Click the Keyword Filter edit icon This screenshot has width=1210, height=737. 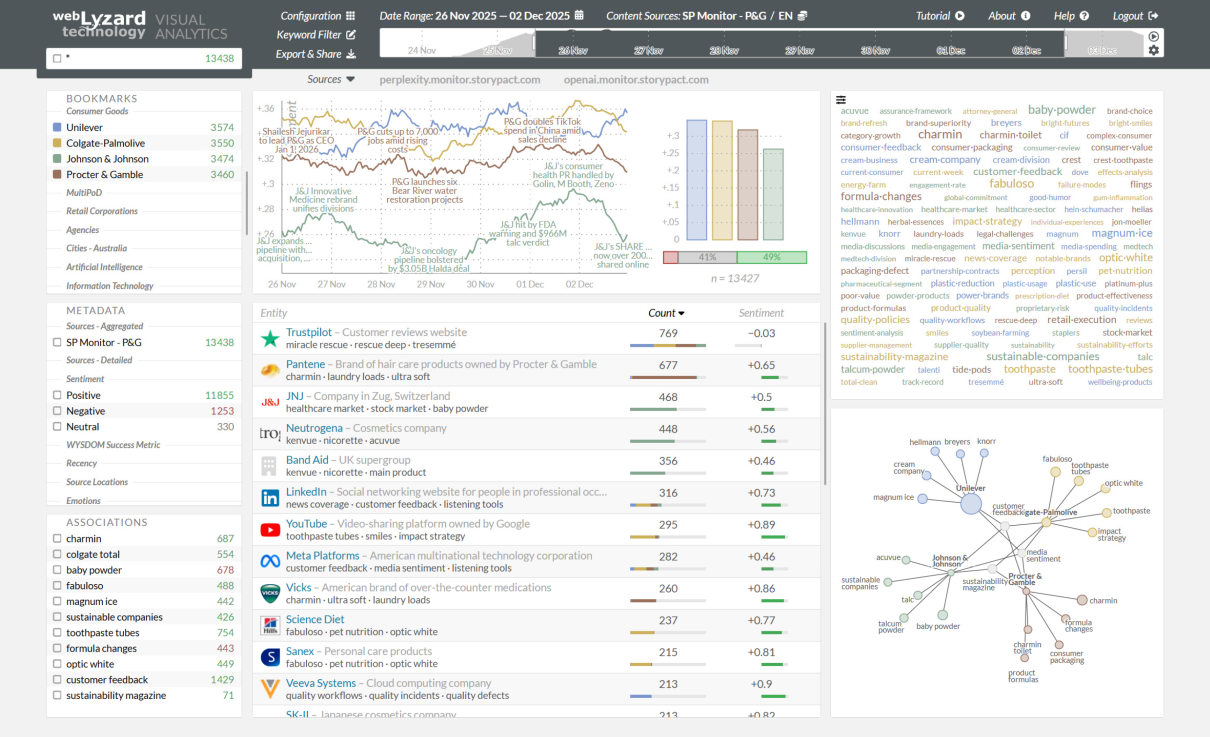pos(350,35)
